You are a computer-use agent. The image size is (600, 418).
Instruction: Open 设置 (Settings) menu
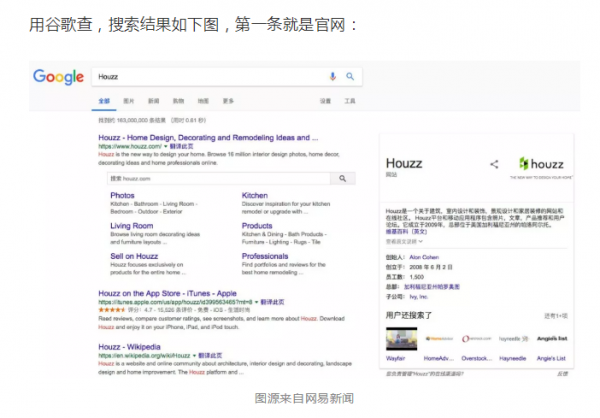click(x=325, y=101)
